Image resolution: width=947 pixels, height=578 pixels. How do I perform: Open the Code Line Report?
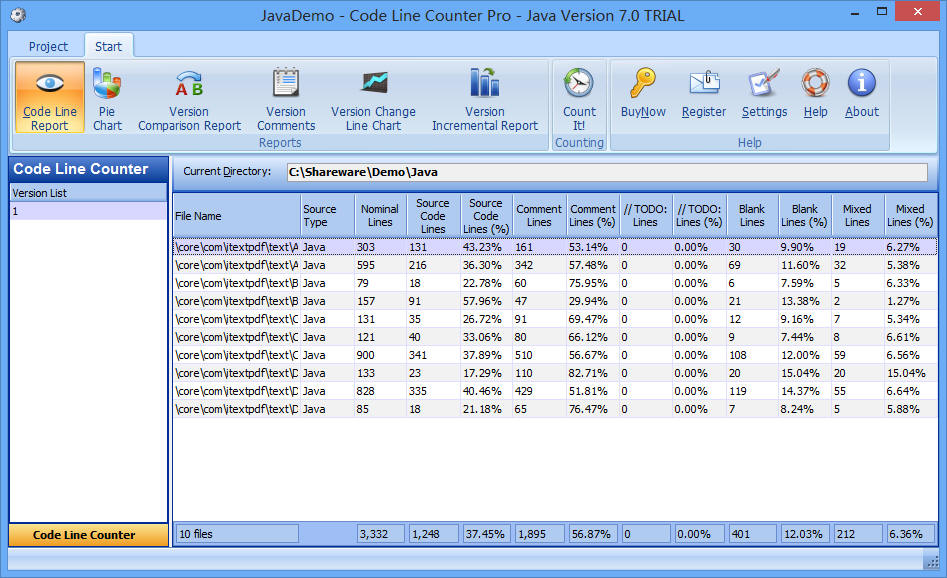(48, 97)
